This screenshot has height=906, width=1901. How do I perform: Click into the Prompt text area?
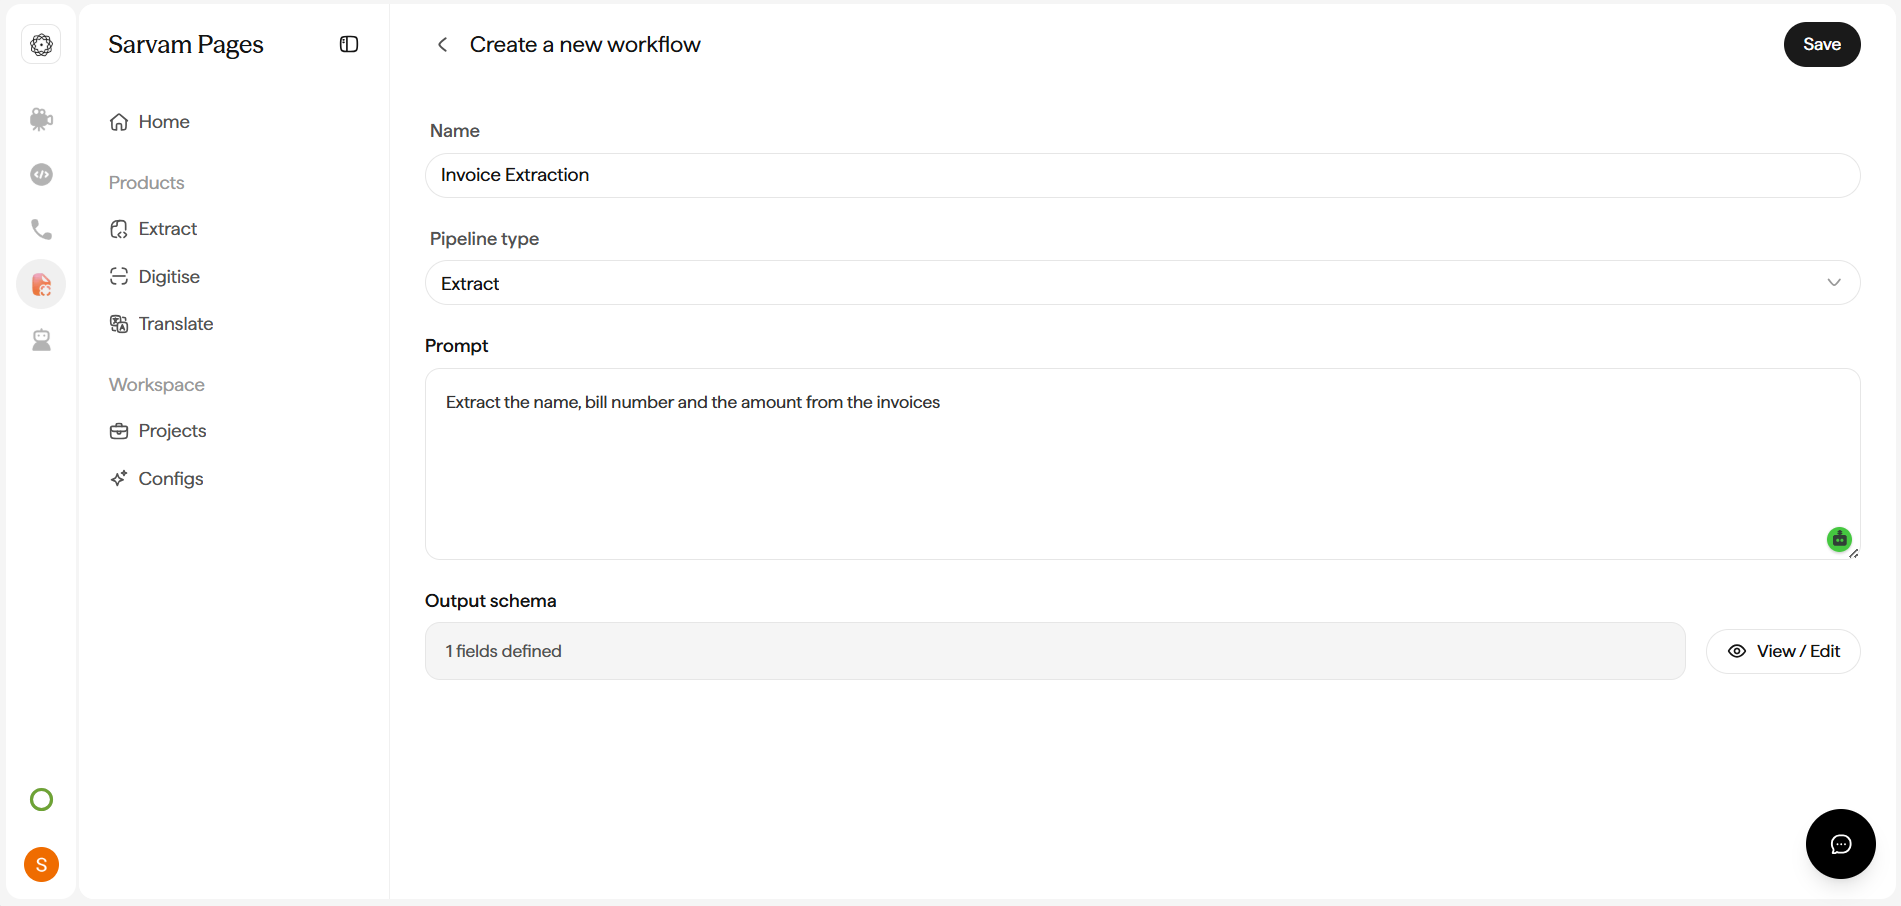pyautogui.click(x=1142, y=464)
